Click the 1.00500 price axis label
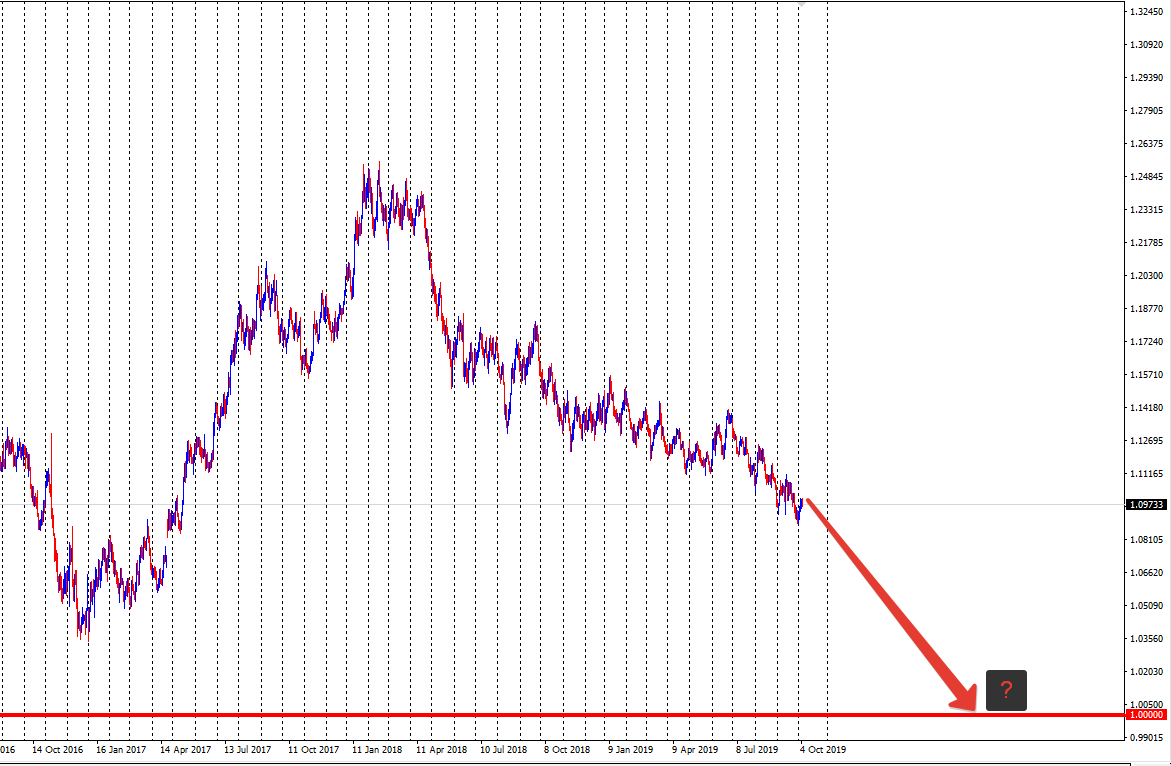This screenshot has width=1171, height=766. click(1146, 704)
